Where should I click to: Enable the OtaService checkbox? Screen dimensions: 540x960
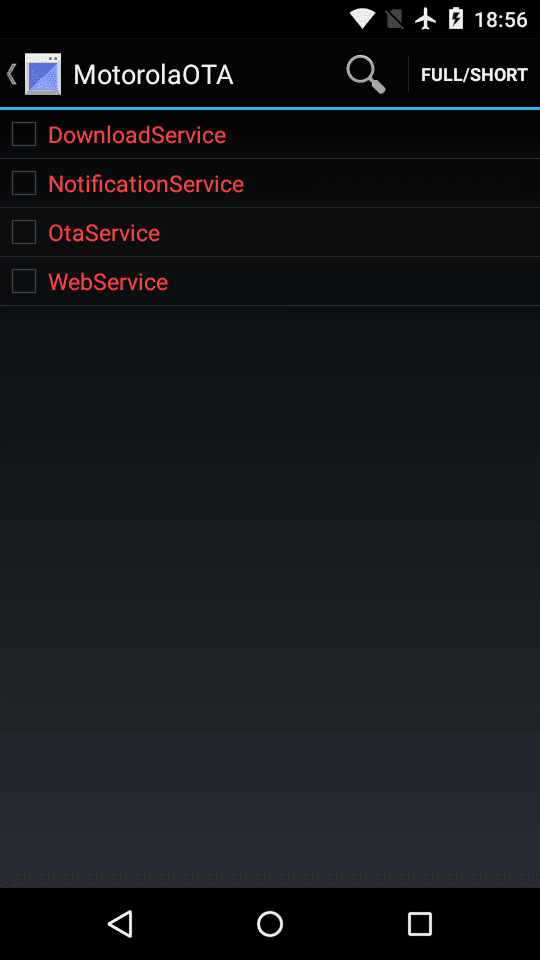(24, 232)
